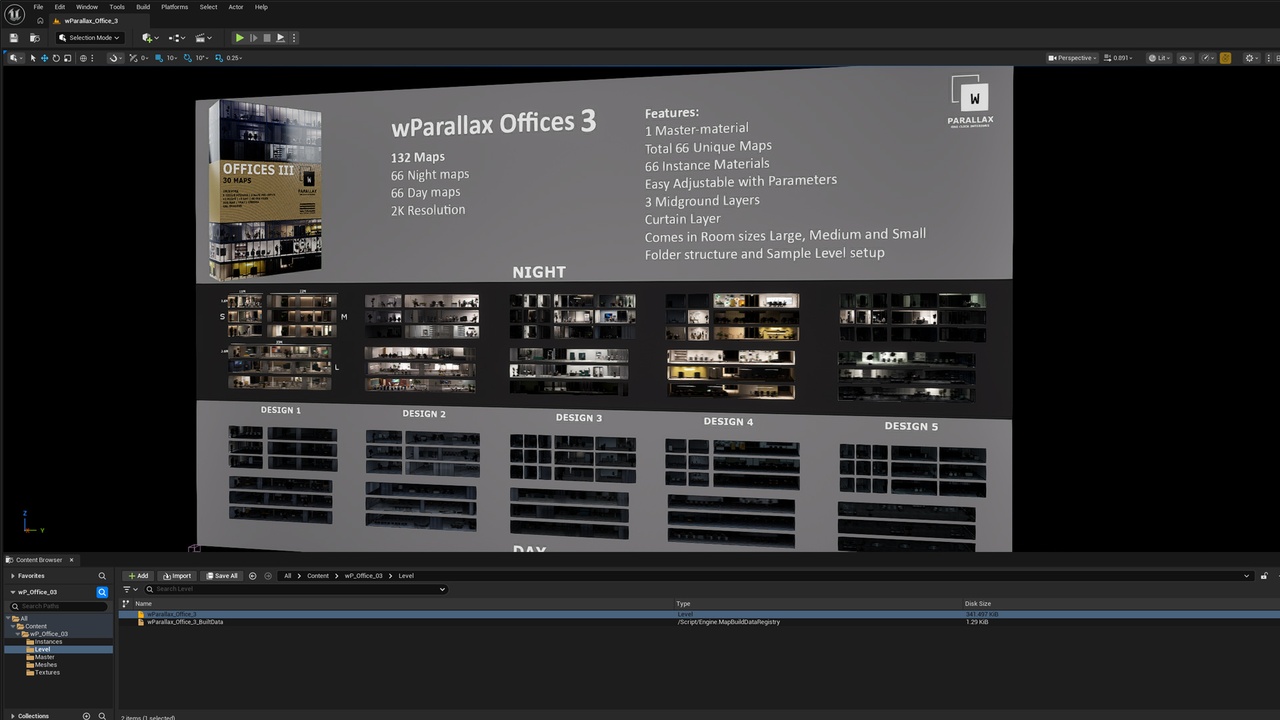Image resolution: width=1280 pixels, height=720 pixels.
Task: Open the Lit view mode dropdown
Action: (x=1160, y=58)
